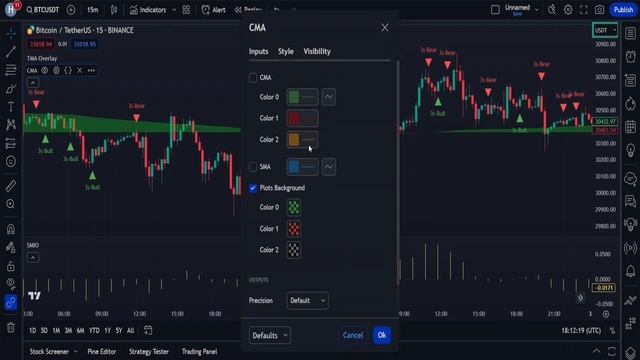Enter fullscreen mode icon

tap(584, 10)
